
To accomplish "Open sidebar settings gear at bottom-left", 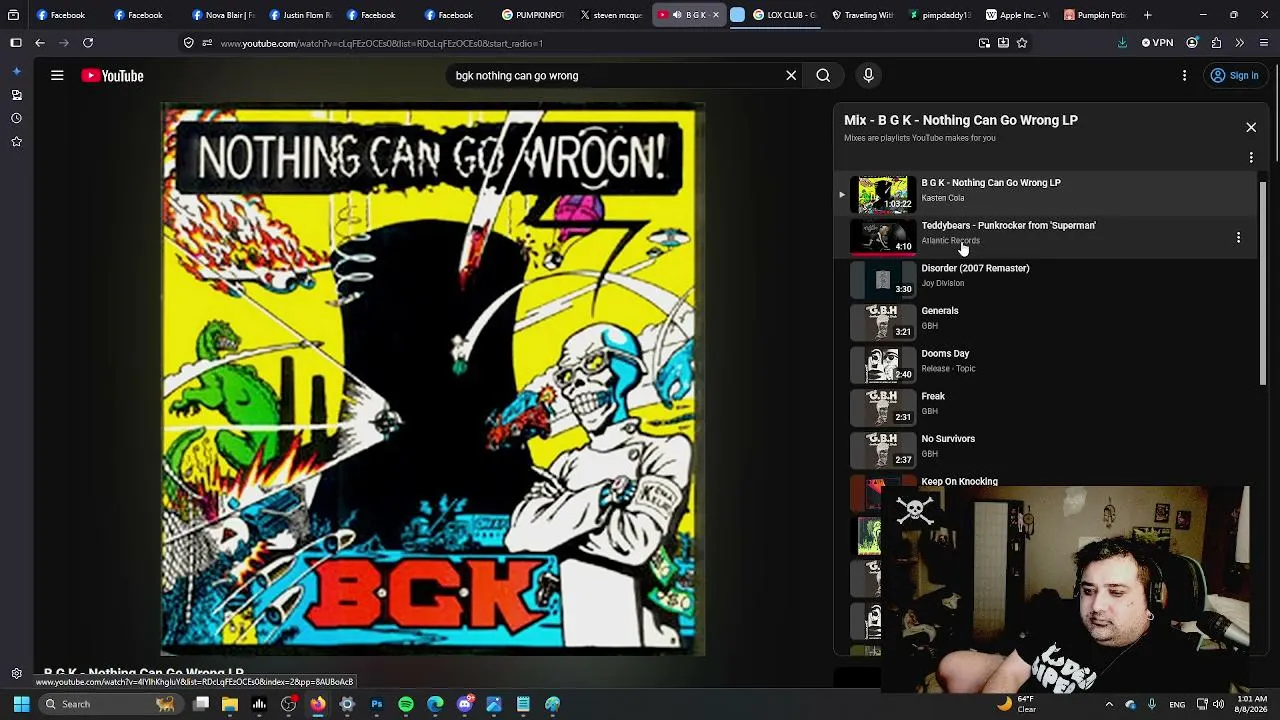I will 16,674.
